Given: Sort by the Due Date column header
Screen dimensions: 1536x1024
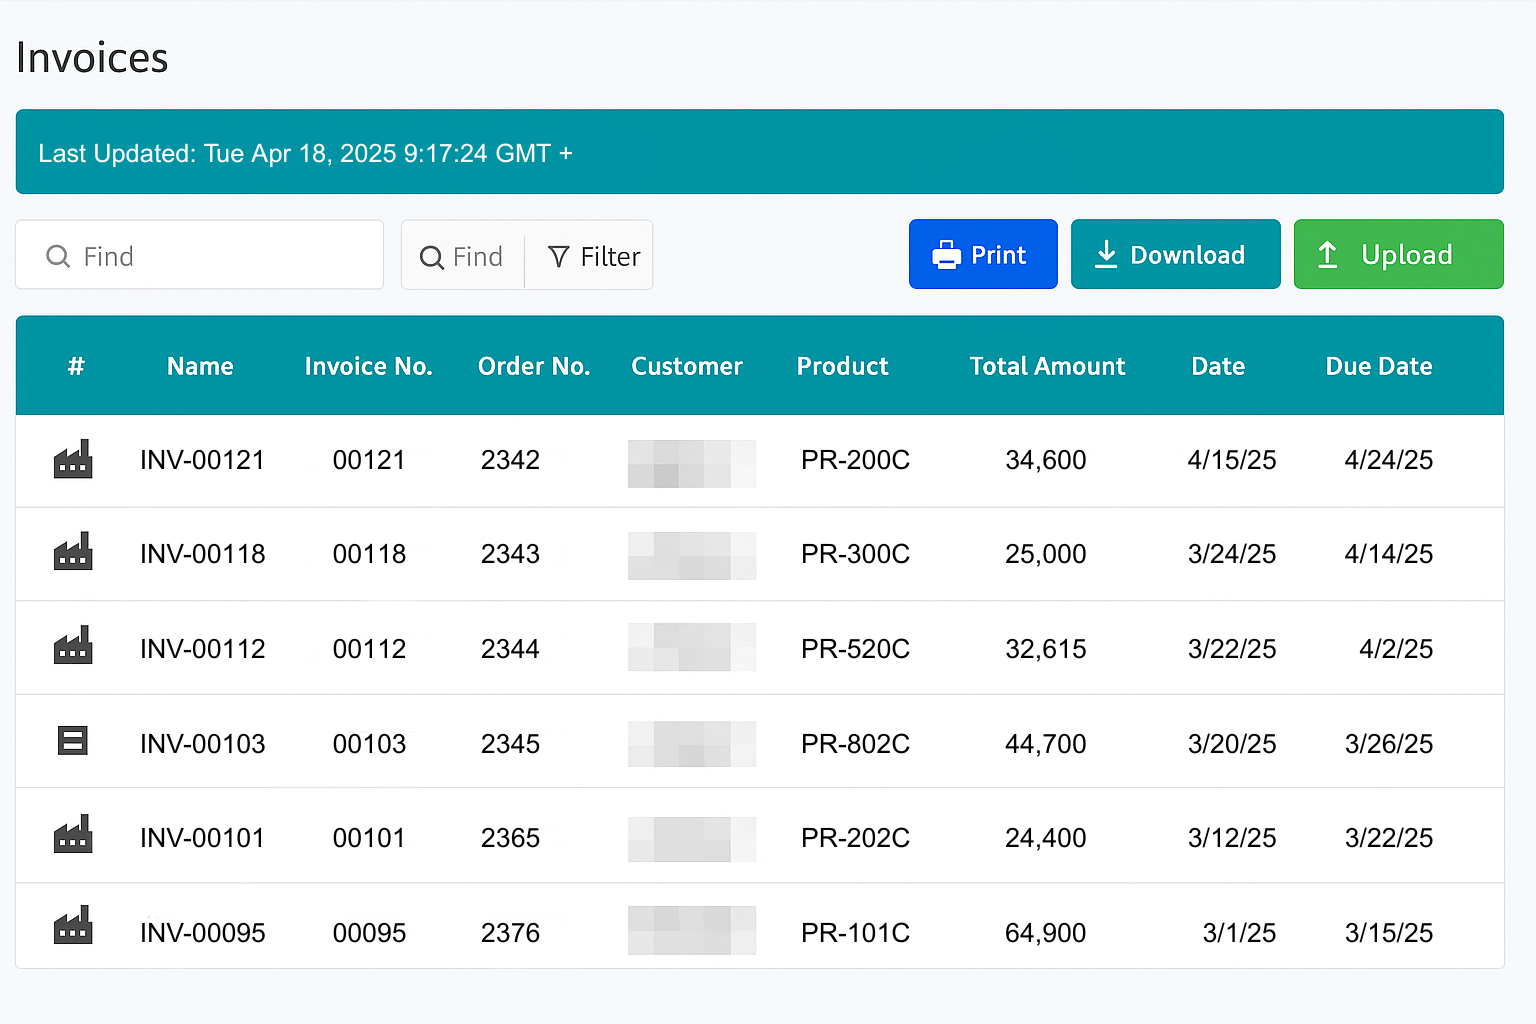Looking at the screenshot, I should pyautogui.click(x=1379, y=366).
